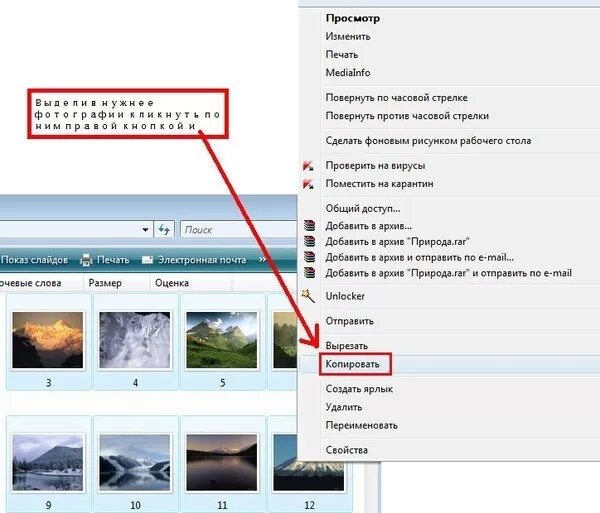Image resolution: width=600 pixels, height=513 pixels.
Task: Choose Вырезать in the context menu
Action: [x=347, y=346]
